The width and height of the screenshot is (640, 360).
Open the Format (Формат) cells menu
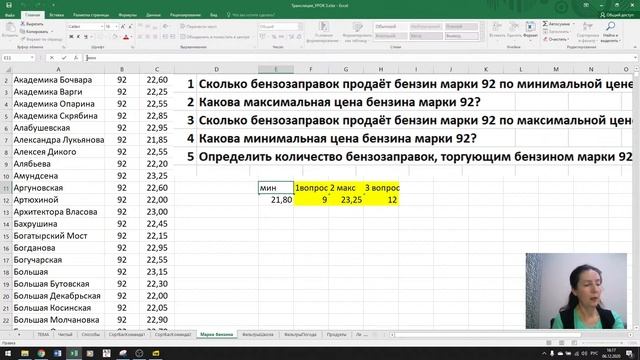click(x=530, y=31)
